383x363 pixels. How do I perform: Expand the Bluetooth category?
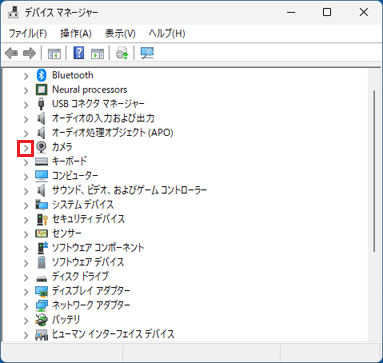click(x=26, y=76)
